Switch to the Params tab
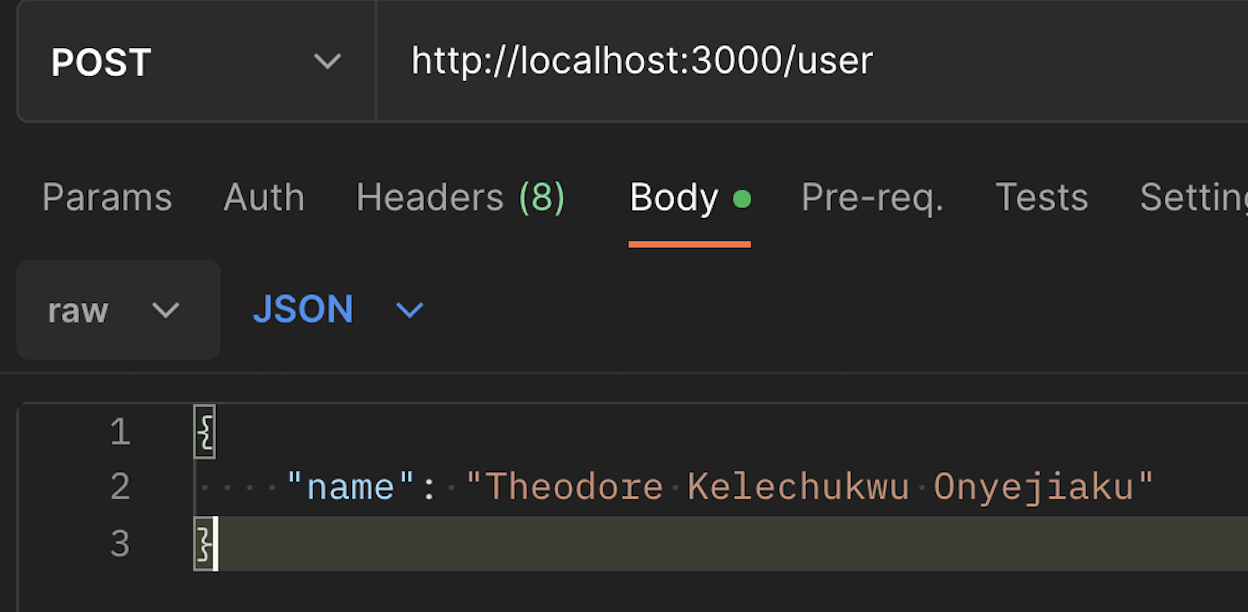 pyautogui.click(x=107, y=198)
